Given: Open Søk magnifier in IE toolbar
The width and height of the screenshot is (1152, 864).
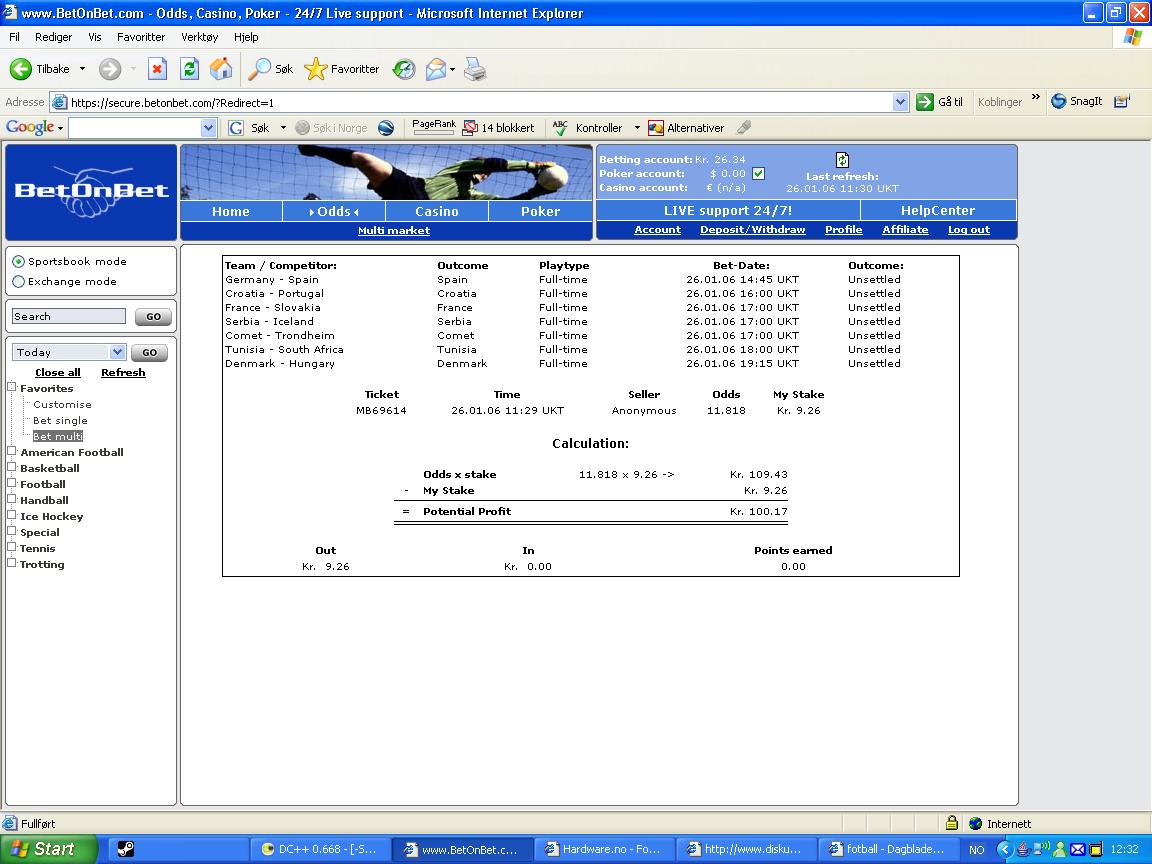Looking at the screenshot, I should 259,69.
